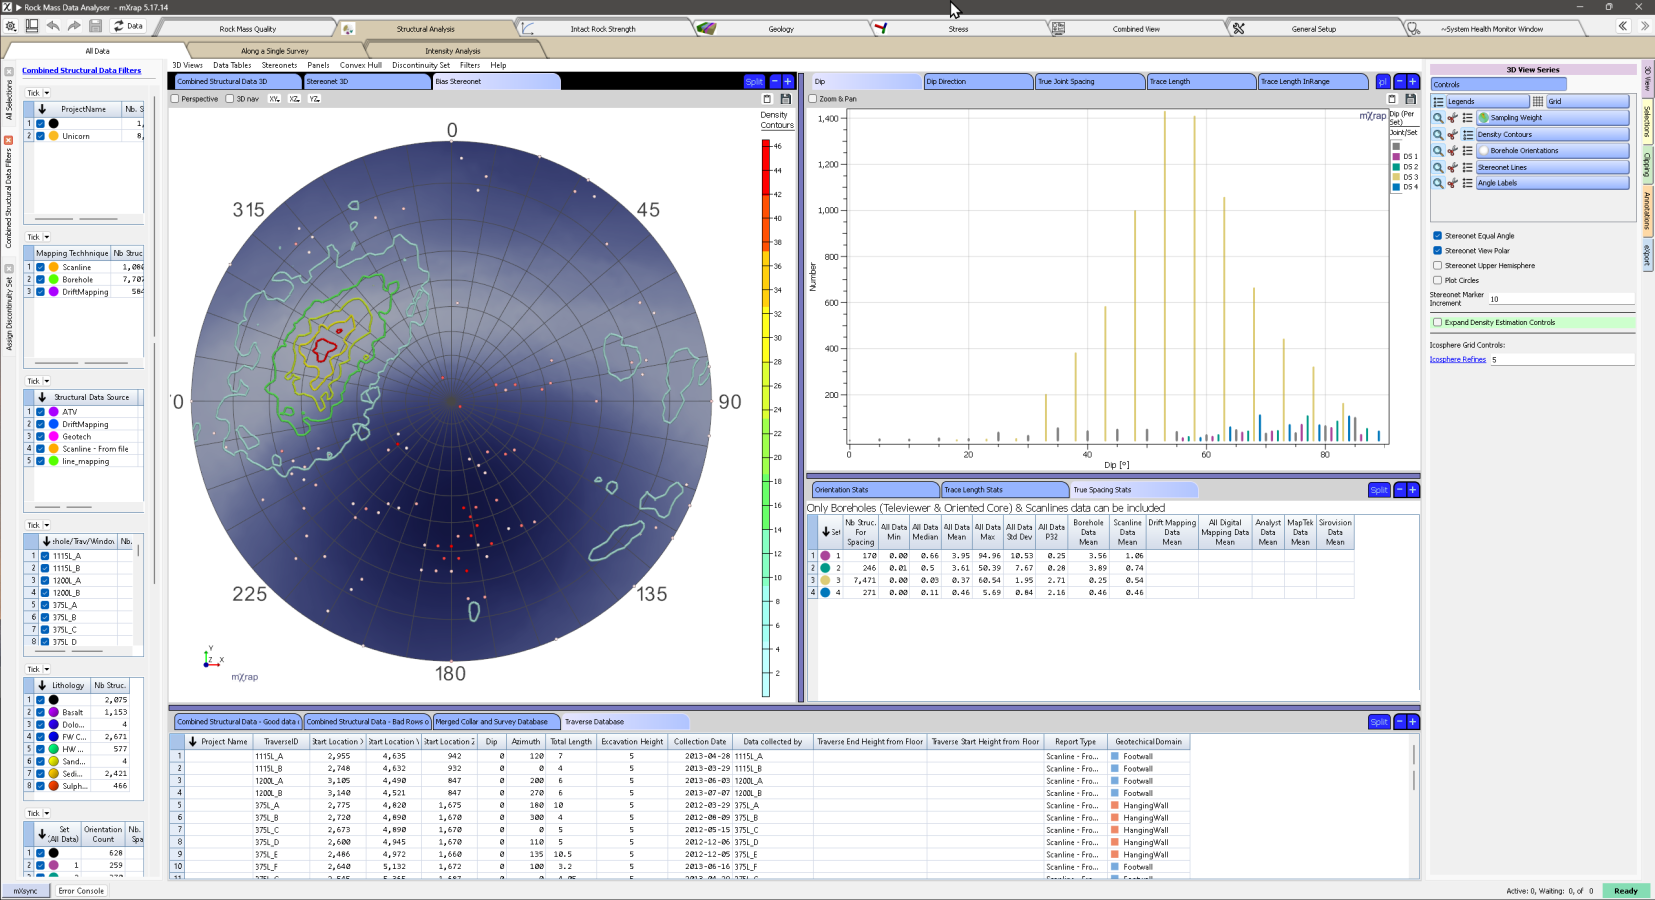Untick the Unicorn project checkbox
The height and width of the screenshot is (900, 1655).
[41, 136]
